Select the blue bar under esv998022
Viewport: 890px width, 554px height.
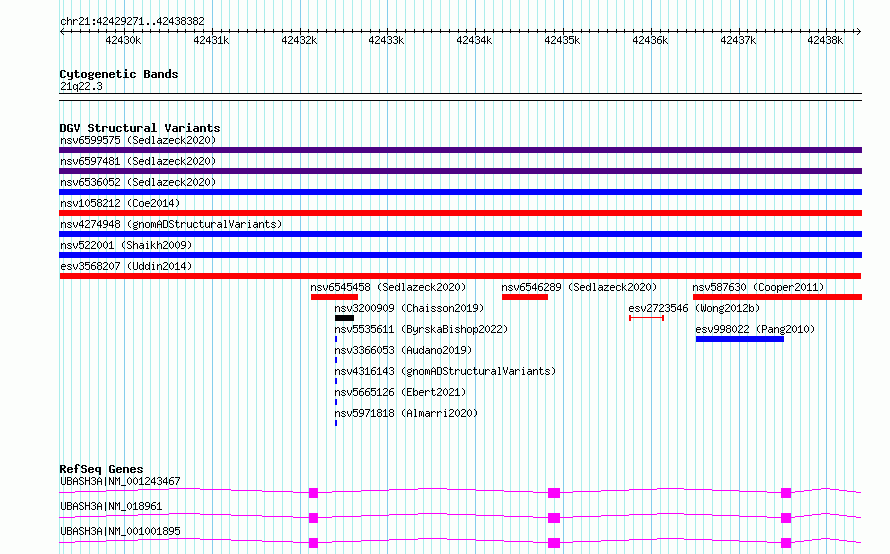[740, 339]
